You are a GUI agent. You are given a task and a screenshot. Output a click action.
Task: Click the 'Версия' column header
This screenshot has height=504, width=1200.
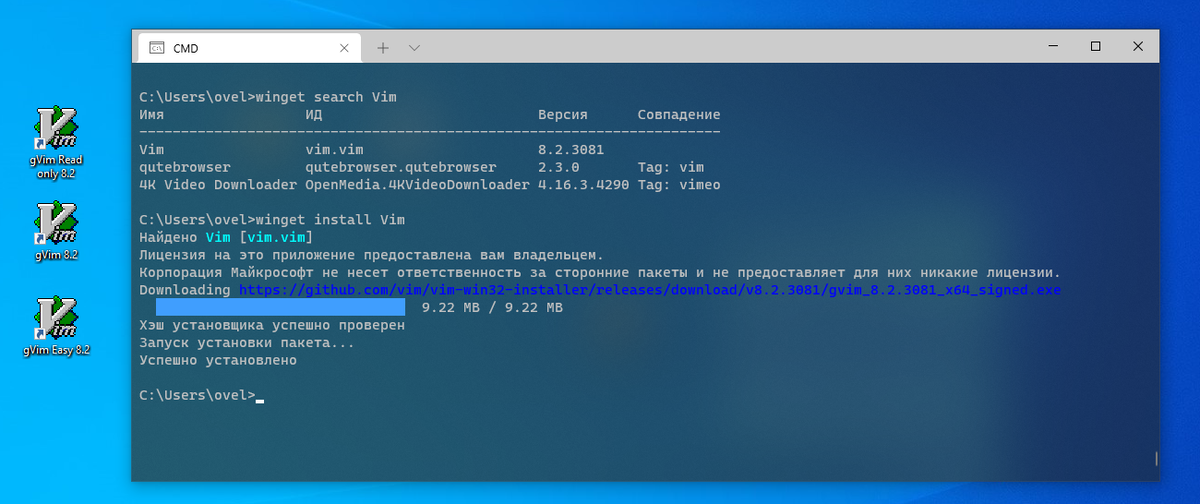pyautogui.click(x=563, y=115)
